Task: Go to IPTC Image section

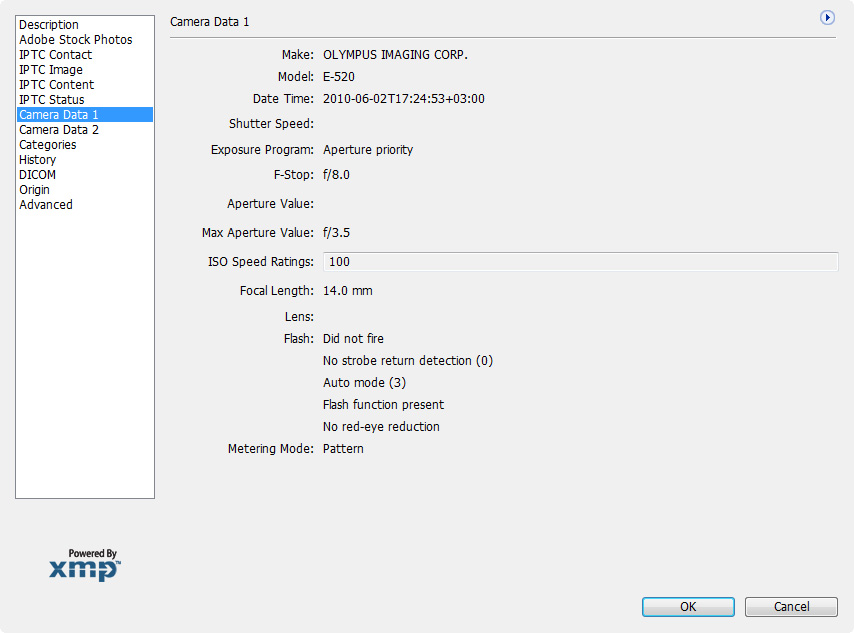Action: tap(51, 70)
